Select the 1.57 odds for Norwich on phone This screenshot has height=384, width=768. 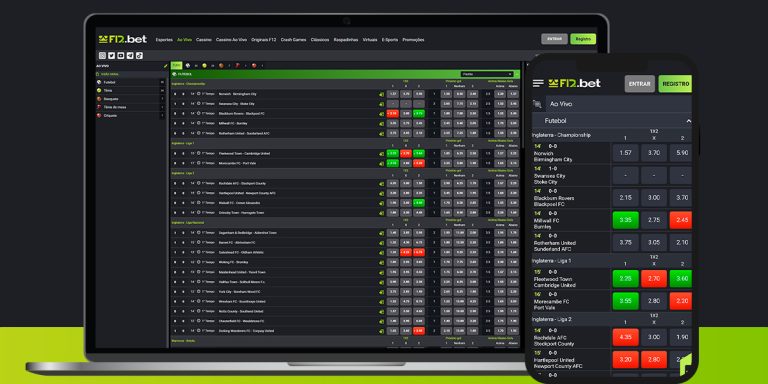[625, 153]
